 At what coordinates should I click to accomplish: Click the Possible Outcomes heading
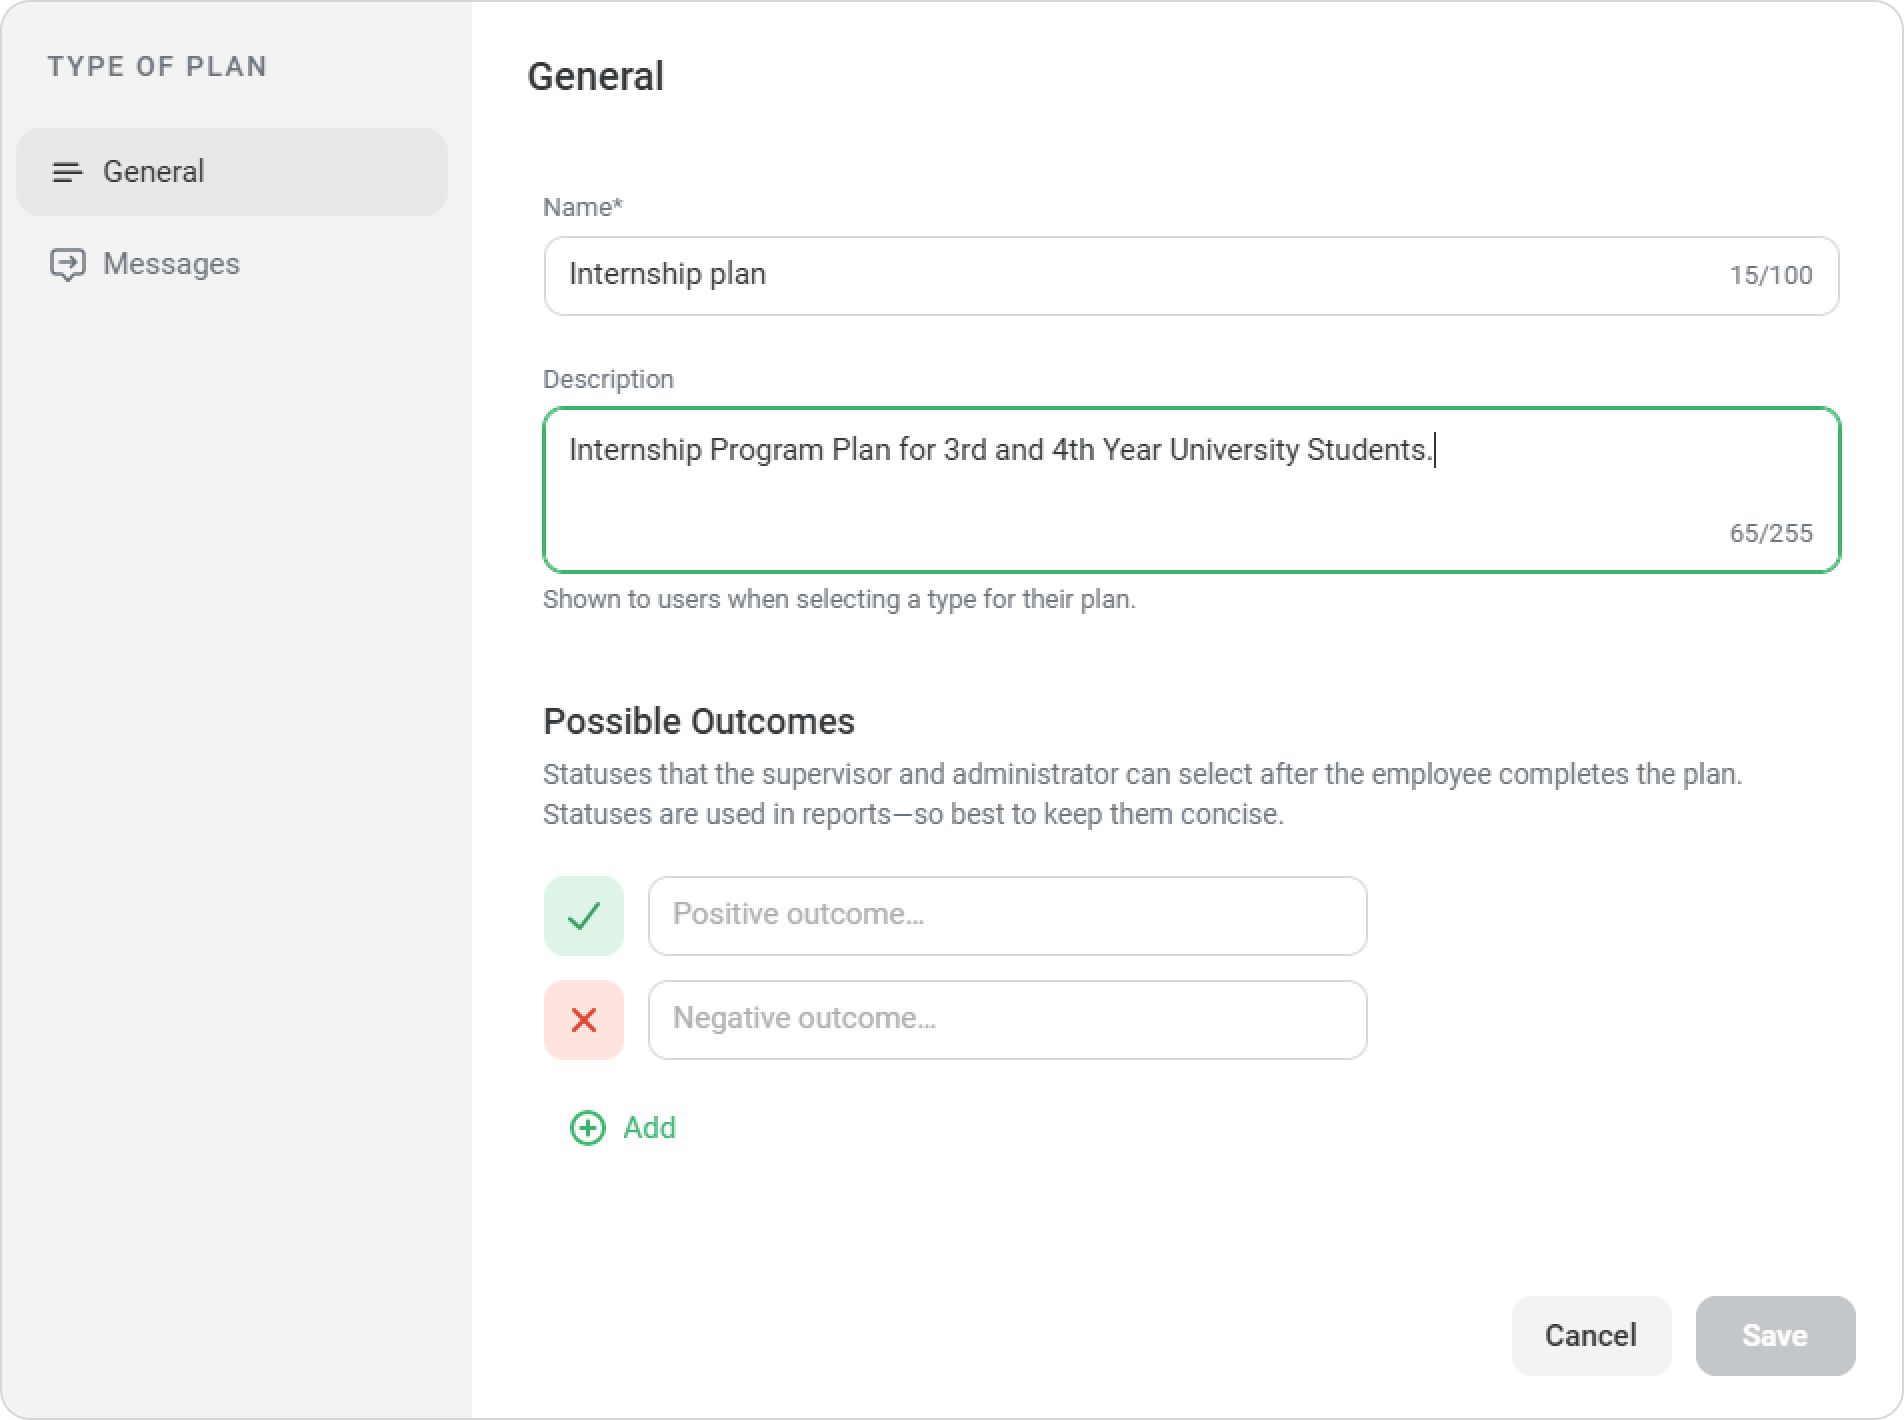point(699,722)
